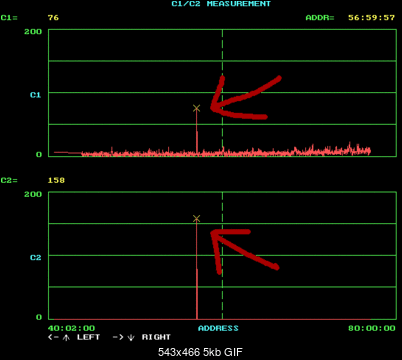Click the LEFT navigation hint

pos(88,337)
